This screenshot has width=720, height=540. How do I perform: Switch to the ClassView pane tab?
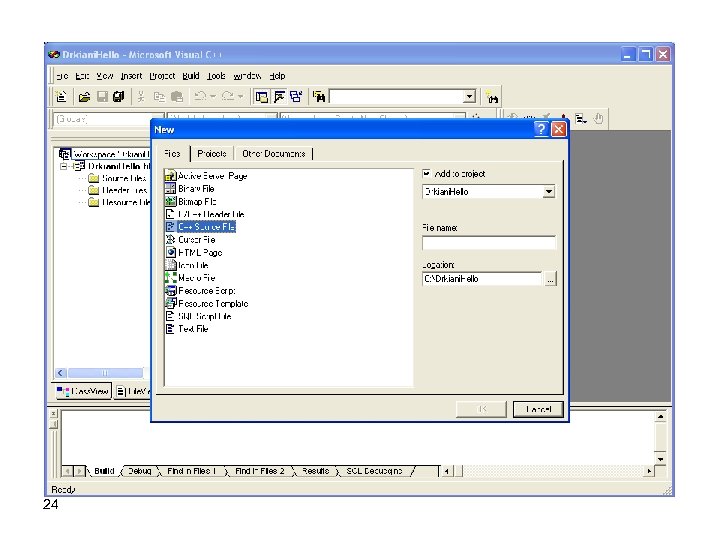[83, 391]
